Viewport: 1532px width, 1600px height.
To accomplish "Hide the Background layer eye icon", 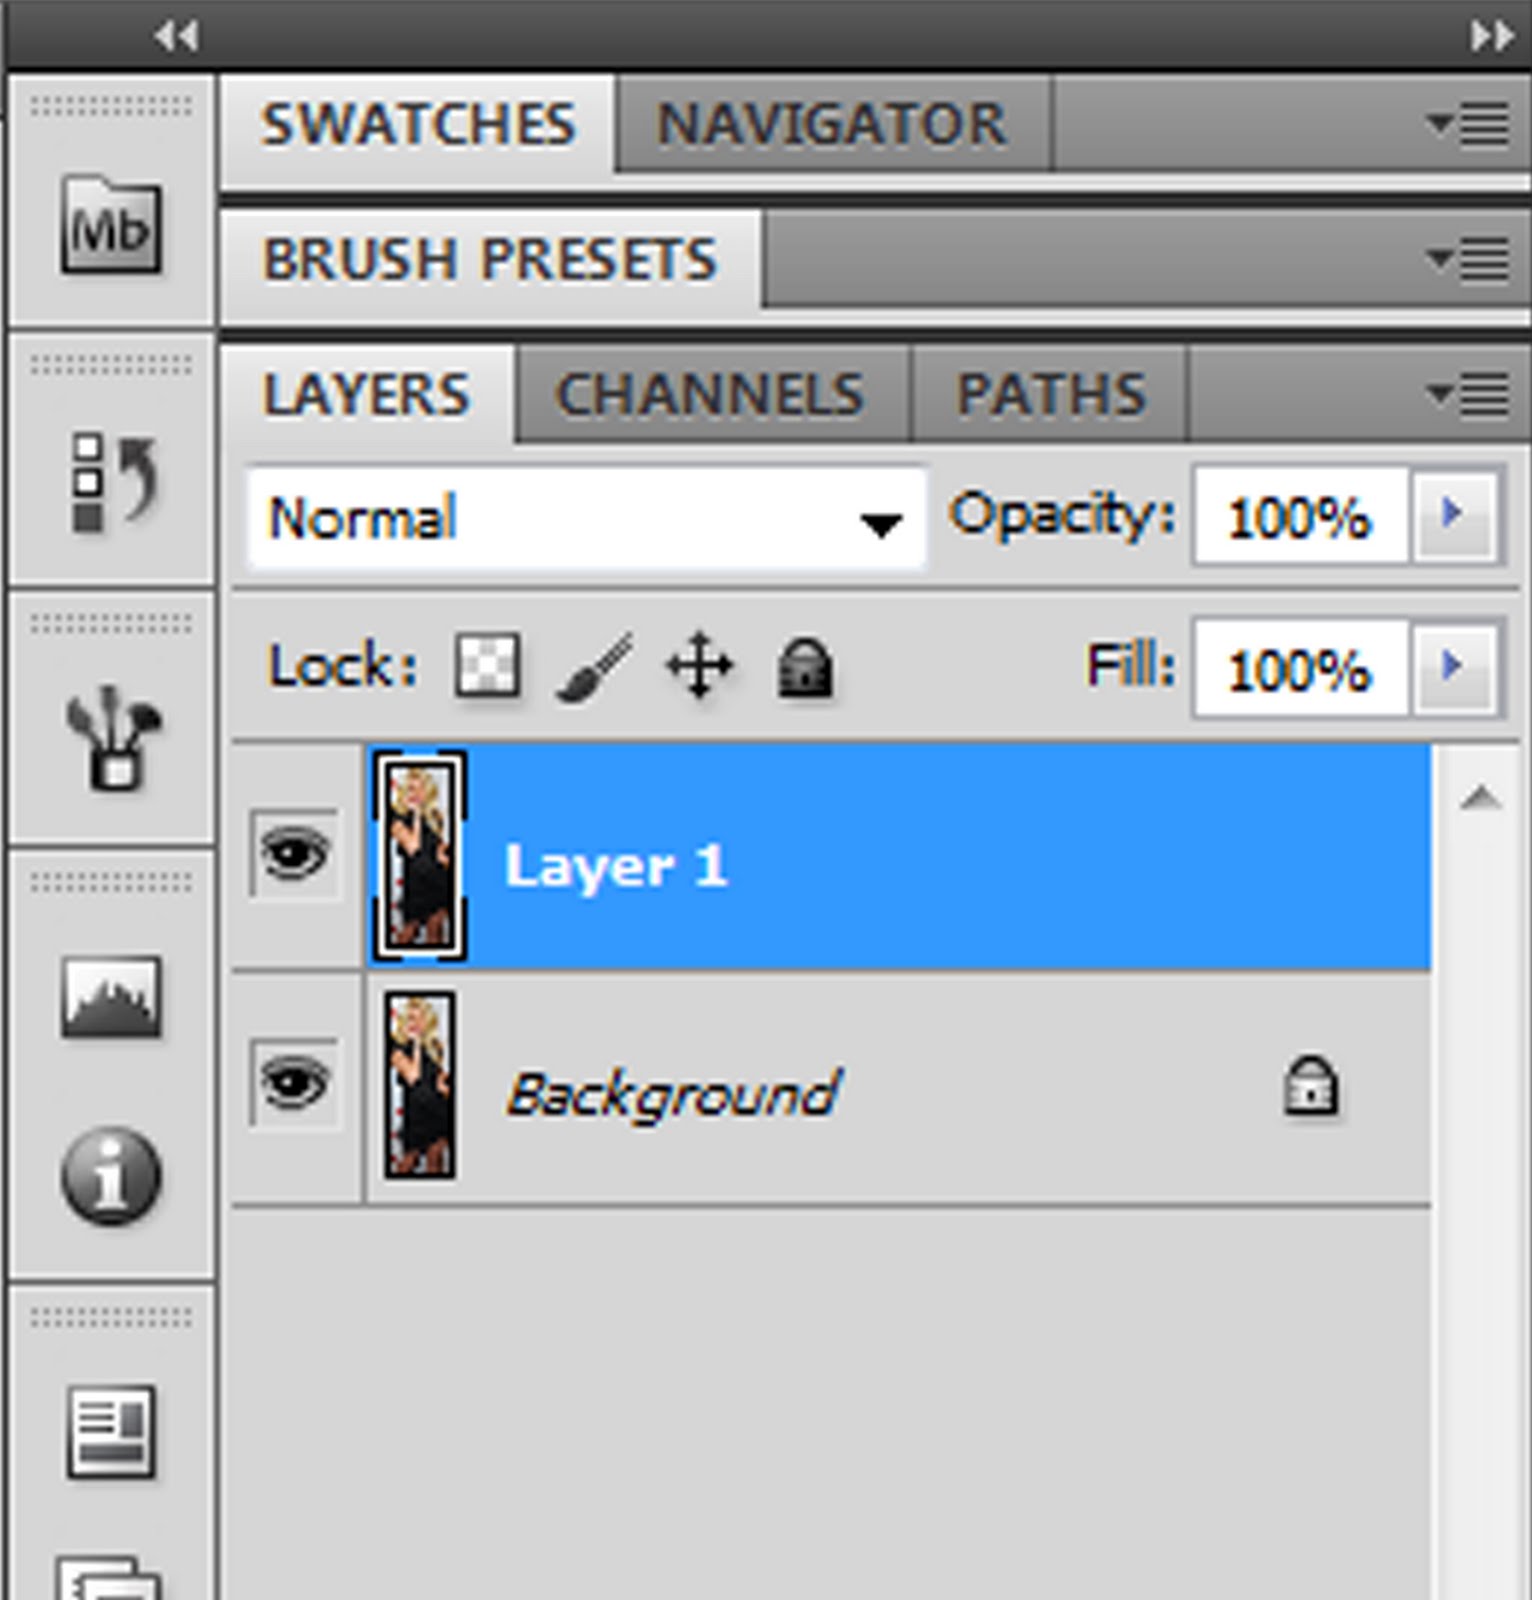I will (x=294, y=1083).
